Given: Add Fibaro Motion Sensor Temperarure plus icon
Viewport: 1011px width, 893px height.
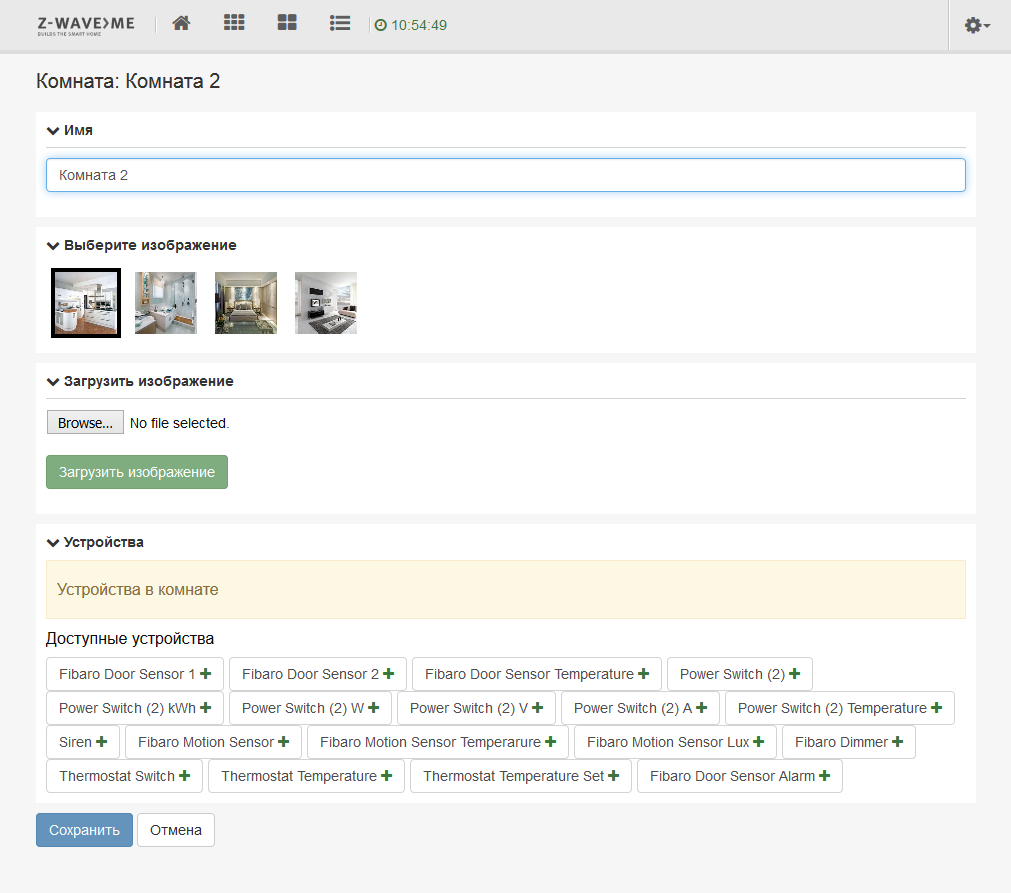Looking at the screenshot, I should [550, 742].
